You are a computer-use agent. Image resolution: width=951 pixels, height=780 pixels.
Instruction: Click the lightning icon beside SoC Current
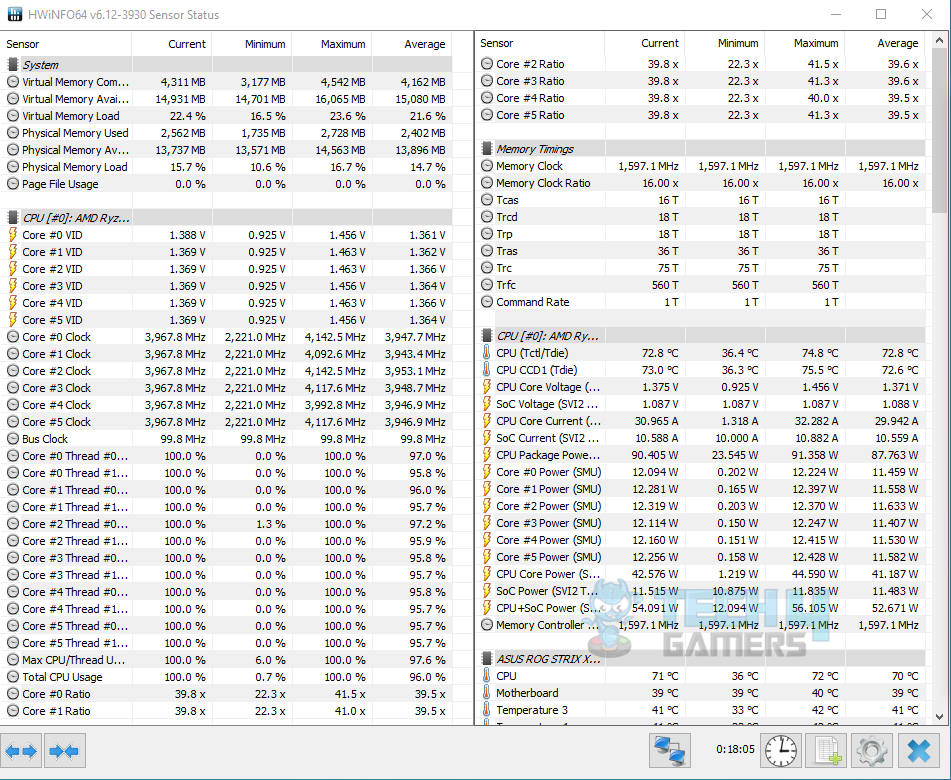[486, 438]
